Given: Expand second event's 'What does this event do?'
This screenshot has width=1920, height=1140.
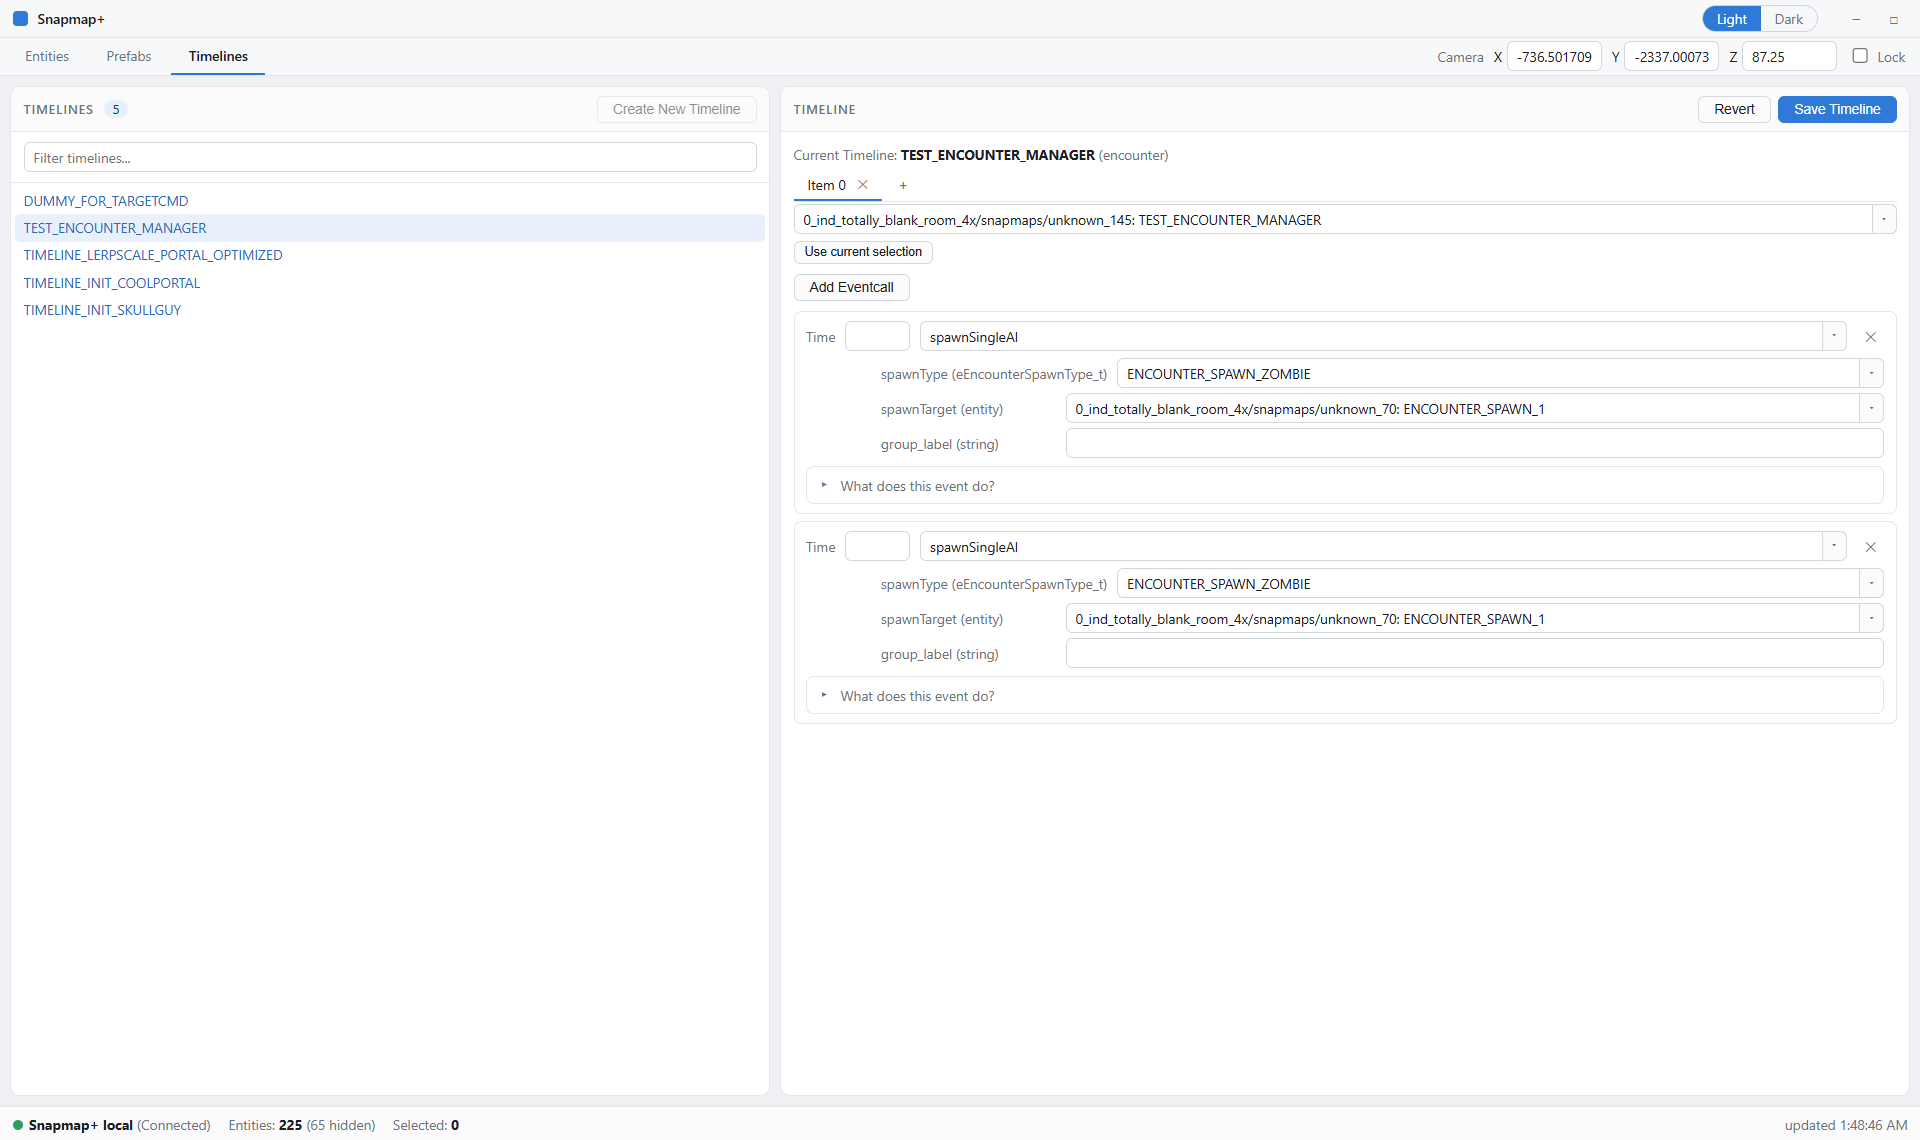Looking at the screenshot, I should 1344,696.
